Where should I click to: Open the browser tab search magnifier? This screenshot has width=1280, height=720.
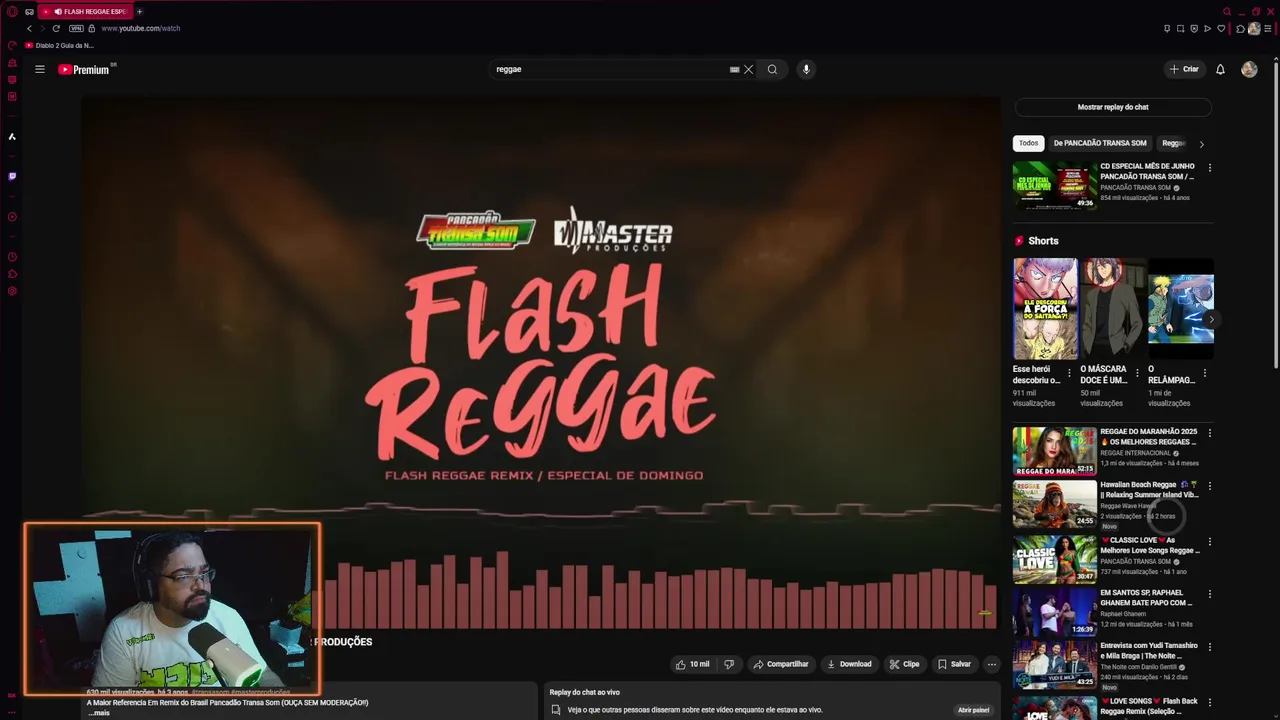pyautogui.click(x=1227, y=11)
